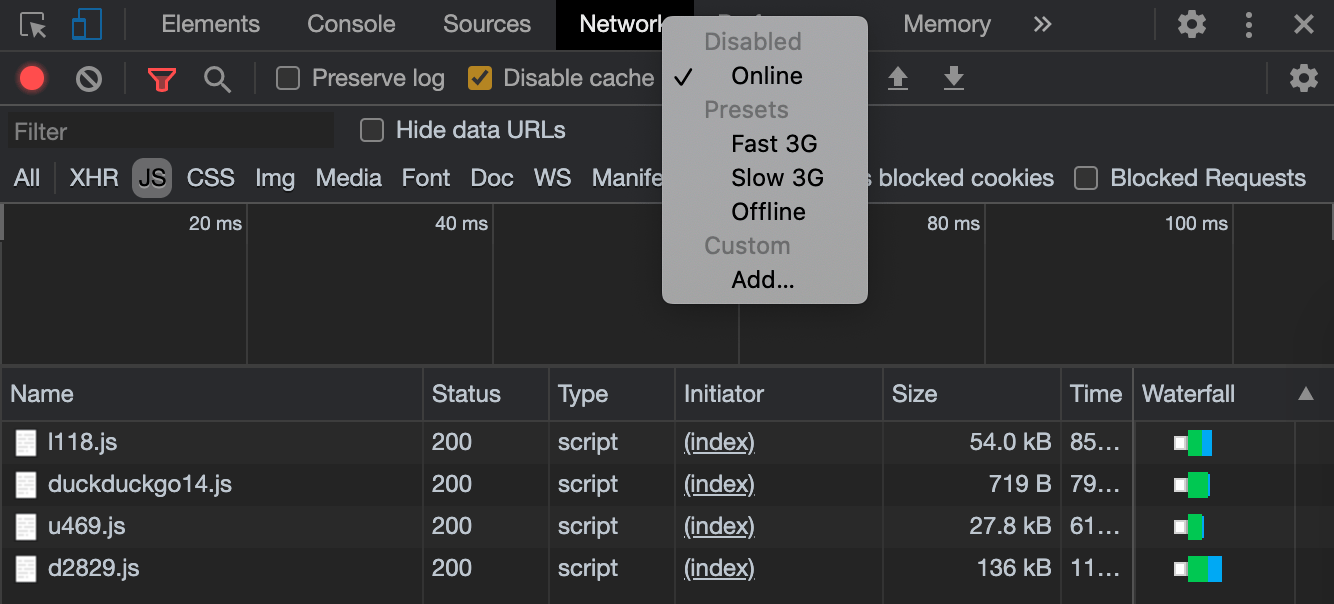Stop recording network log

pyautogui.click(x=32, y=78)
